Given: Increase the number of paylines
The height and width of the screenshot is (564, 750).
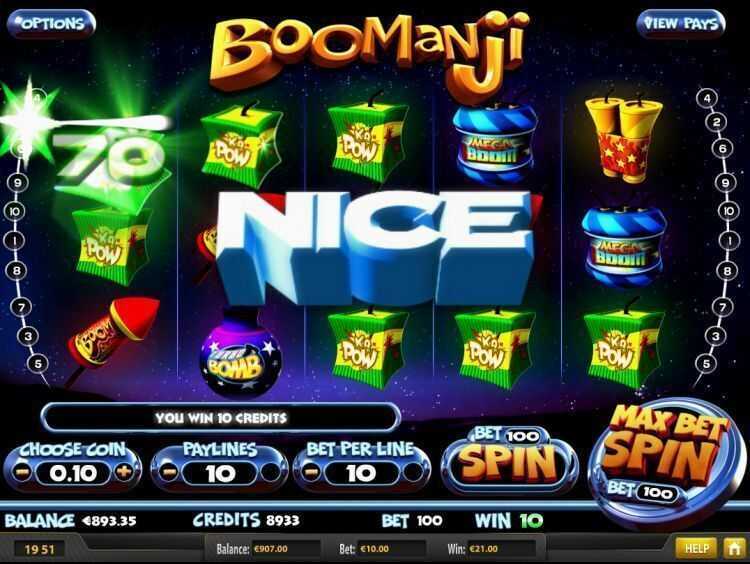Looking at the screenshot, I should (x=271, y=473).
